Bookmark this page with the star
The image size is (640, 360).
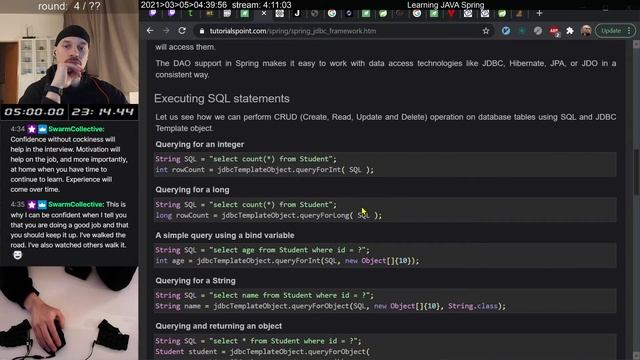[x=486, y=31]
